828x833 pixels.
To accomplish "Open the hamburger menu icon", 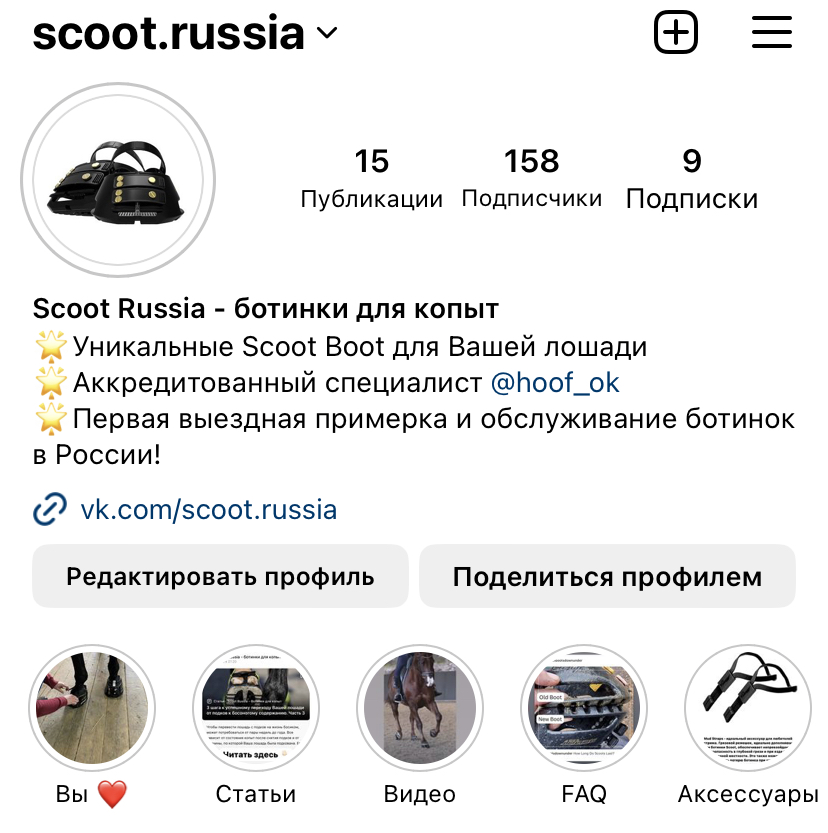I will coord(771,32).
